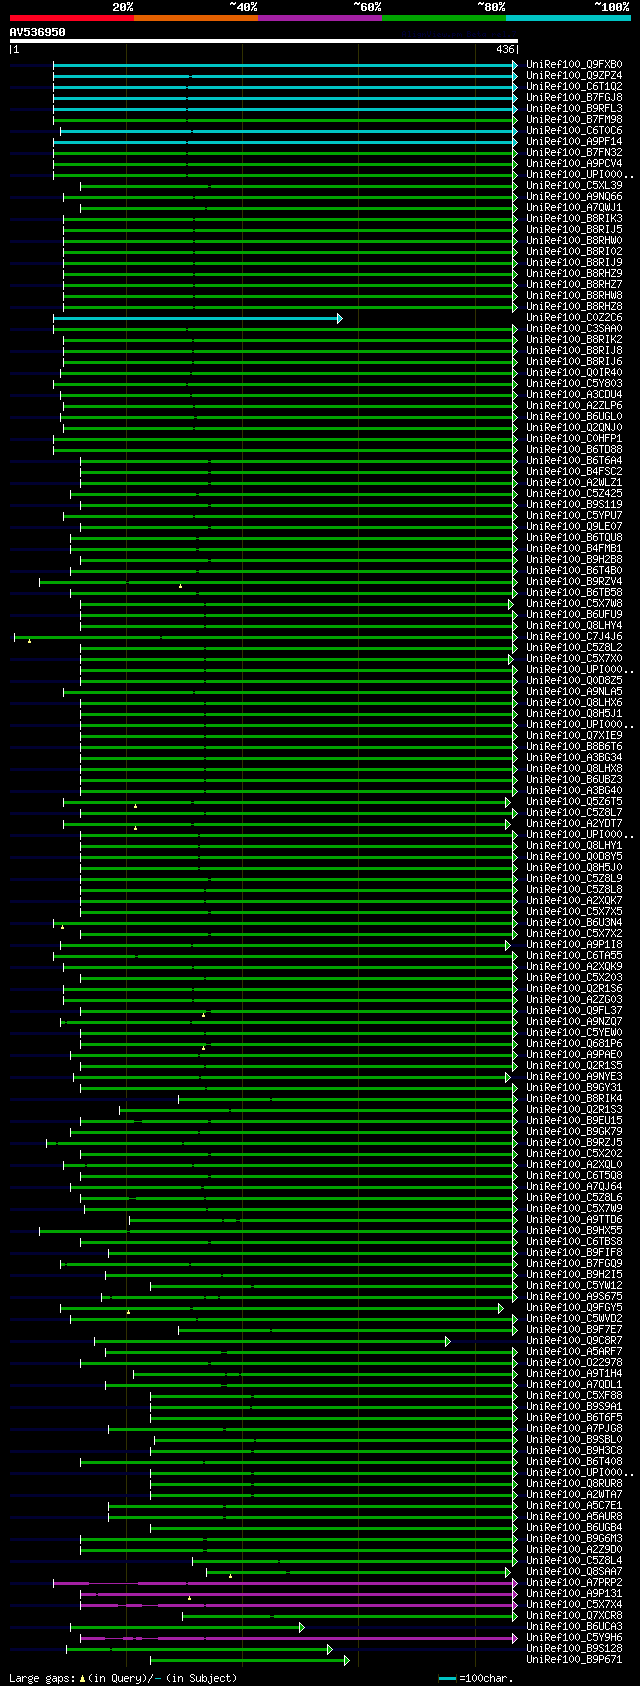
Task: Select the UniRef100_Q9FL37 label
Action: [x=574, y=1011]
